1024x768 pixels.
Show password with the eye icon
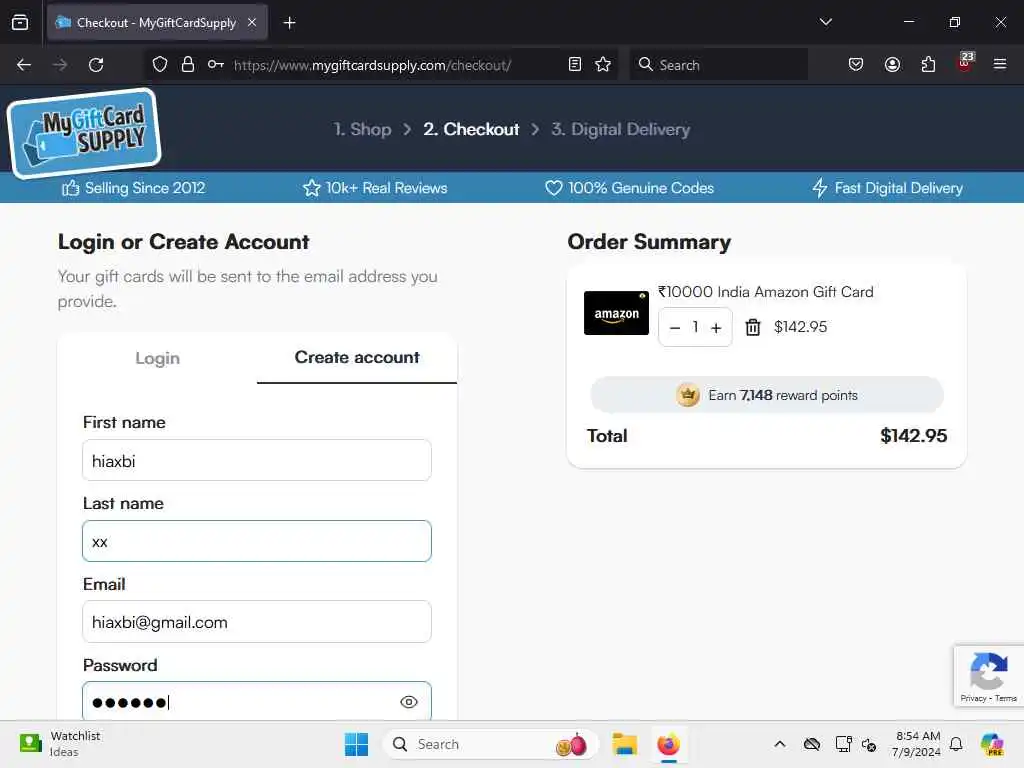409,702
